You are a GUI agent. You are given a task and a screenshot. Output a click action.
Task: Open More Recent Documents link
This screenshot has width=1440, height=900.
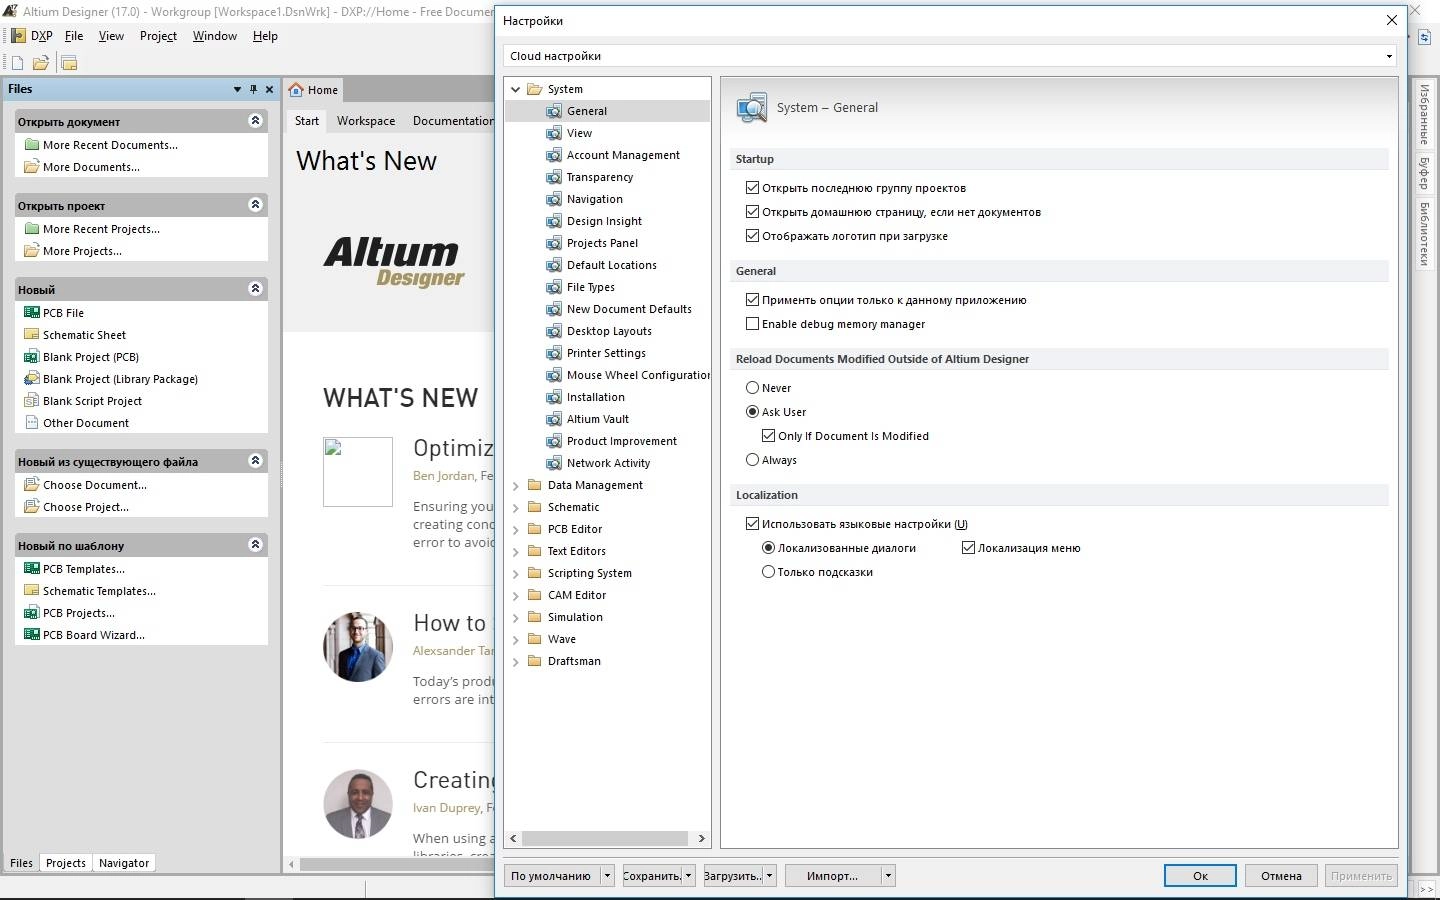tap(110, 145)
